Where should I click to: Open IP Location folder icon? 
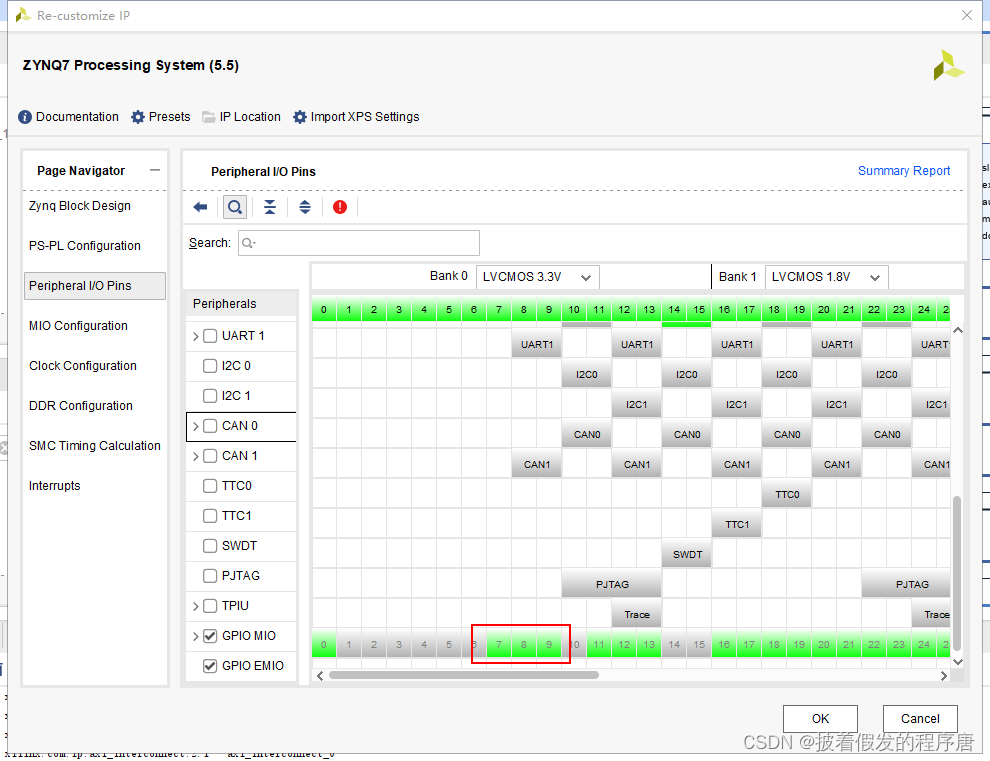point(208,117)
